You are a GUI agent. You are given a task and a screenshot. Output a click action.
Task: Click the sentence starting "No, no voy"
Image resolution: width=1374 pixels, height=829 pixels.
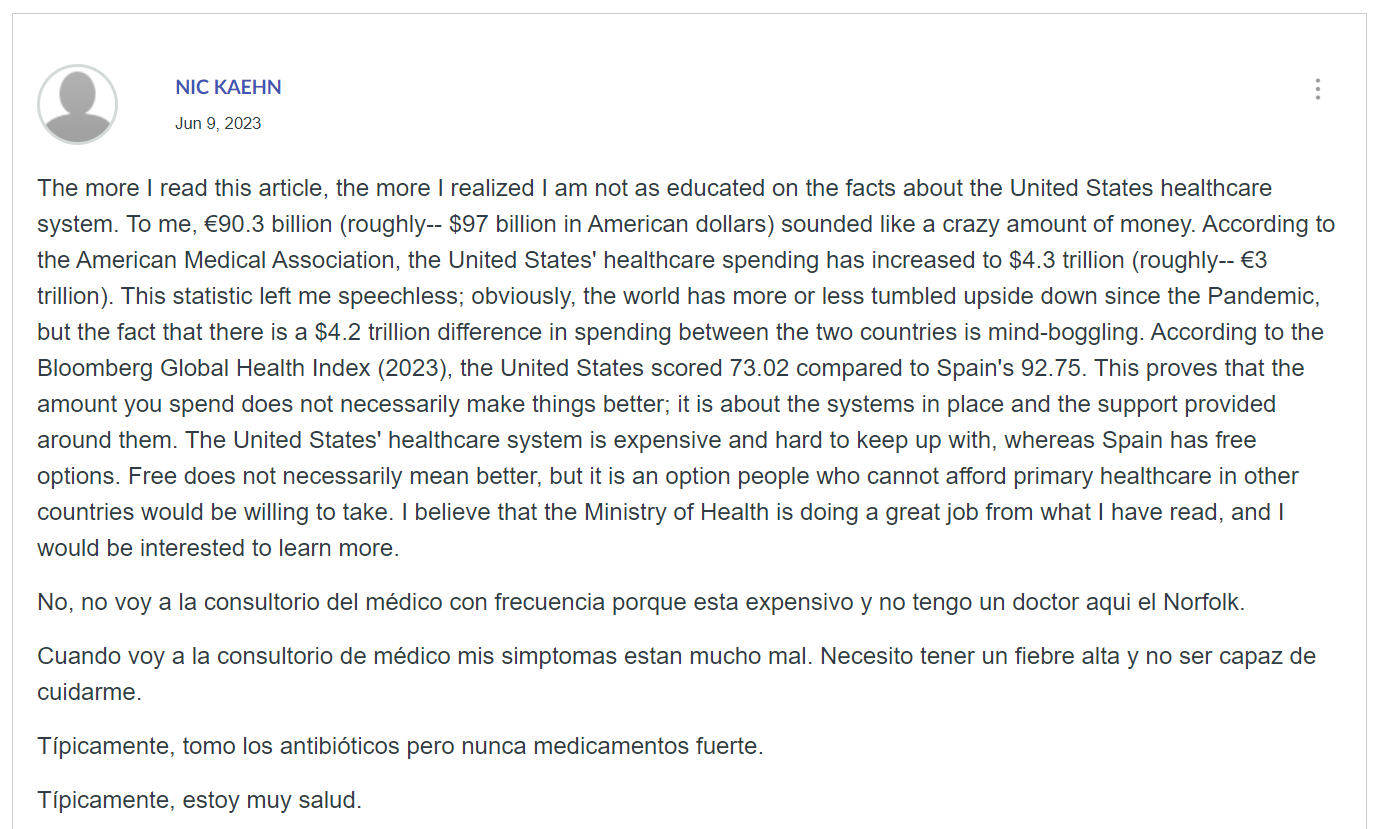pyautogui.click(x=641, y=602)
